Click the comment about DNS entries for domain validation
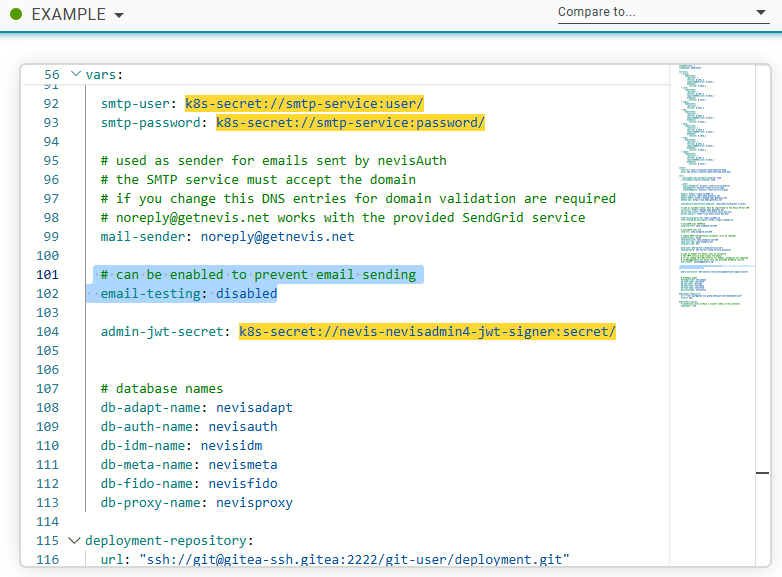782x577 pixels. pyautogui.click(x=358, y=198)
